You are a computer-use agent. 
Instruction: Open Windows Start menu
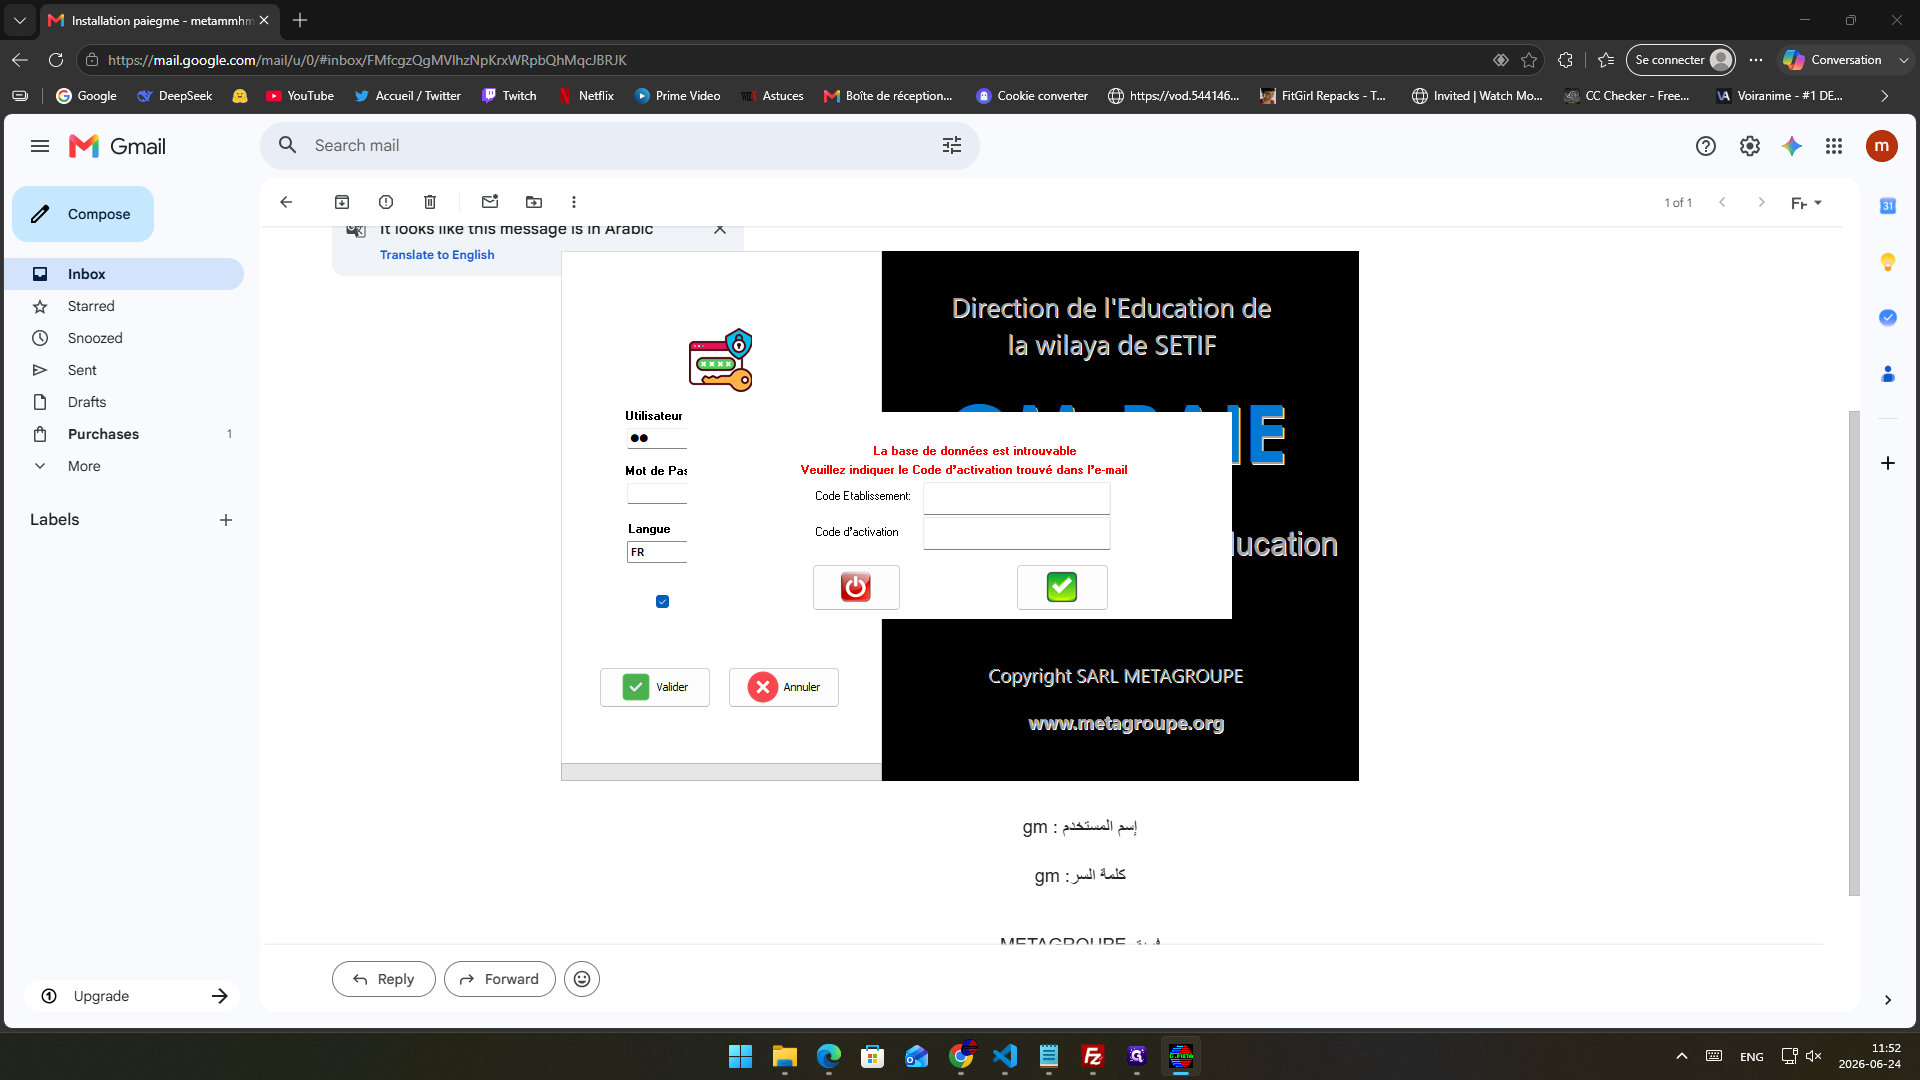(740, 1056)
